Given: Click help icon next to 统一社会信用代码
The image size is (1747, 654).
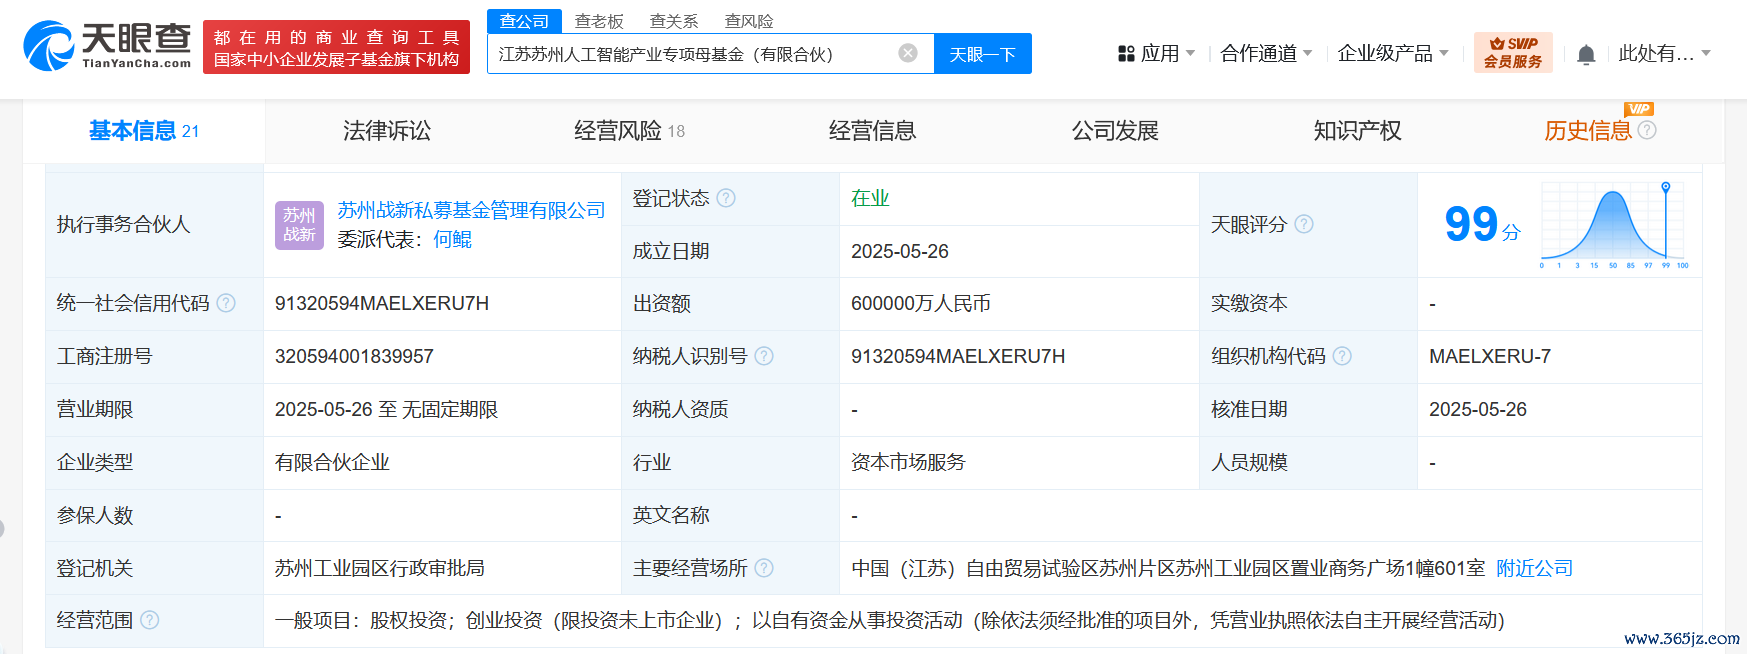Looking at the screenshot, I should coord(226,303).
